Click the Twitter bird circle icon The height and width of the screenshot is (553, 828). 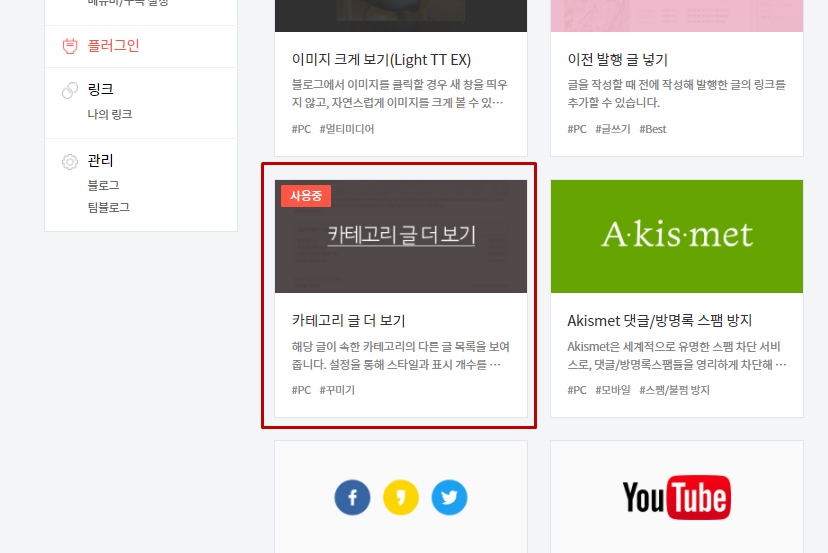tap(449, 497)
